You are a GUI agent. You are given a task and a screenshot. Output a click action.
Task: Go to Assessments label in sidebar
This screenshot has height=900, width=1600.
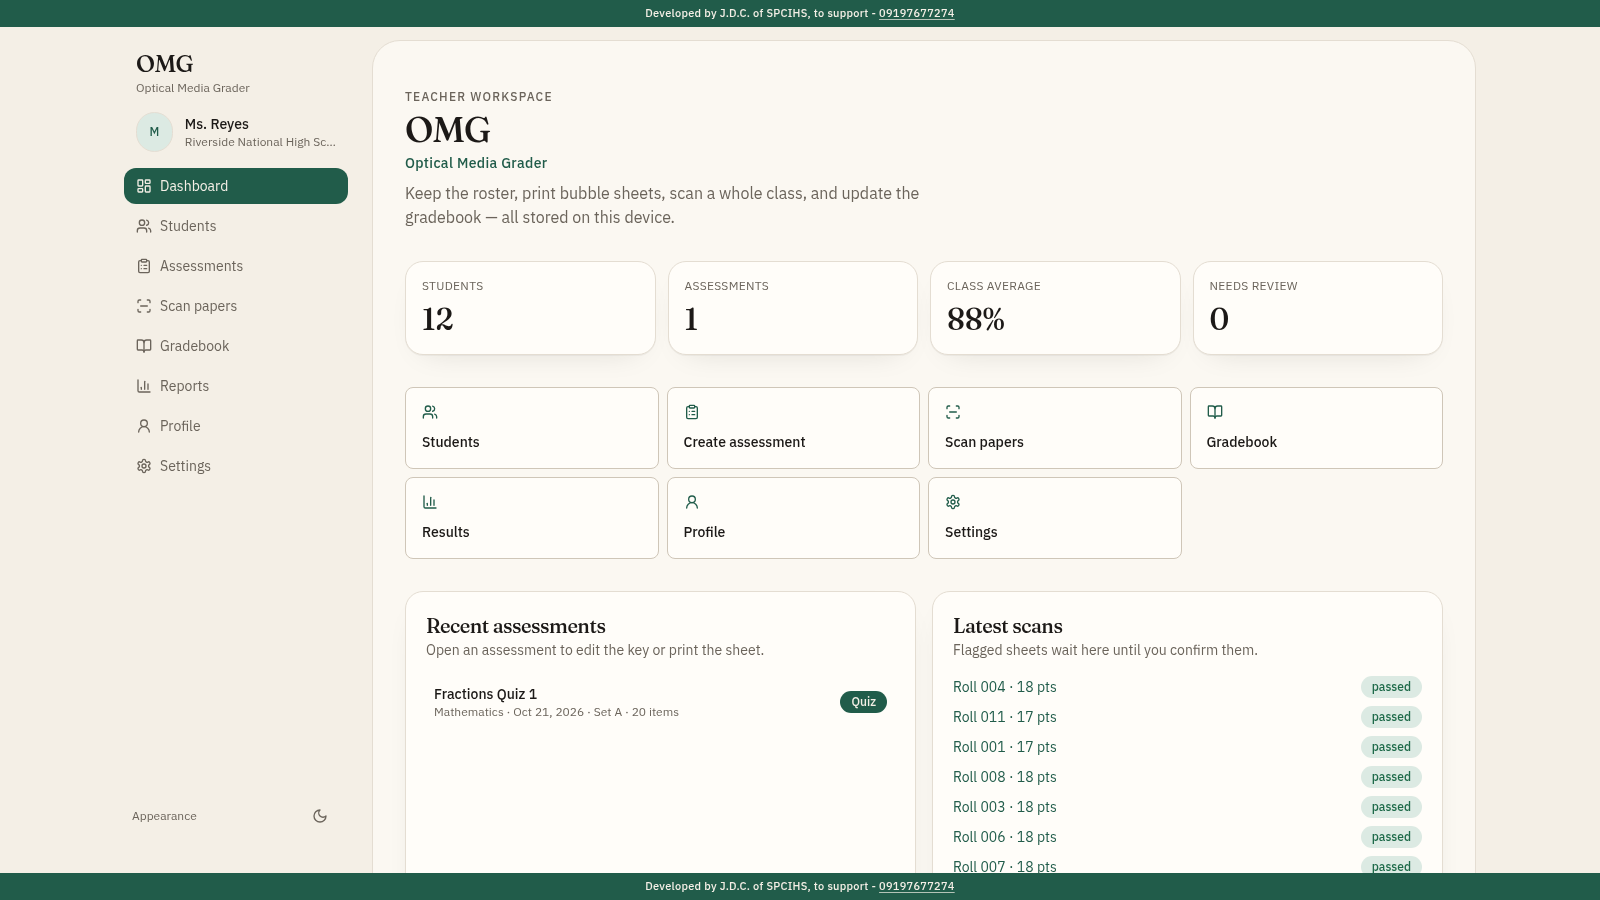201,266
